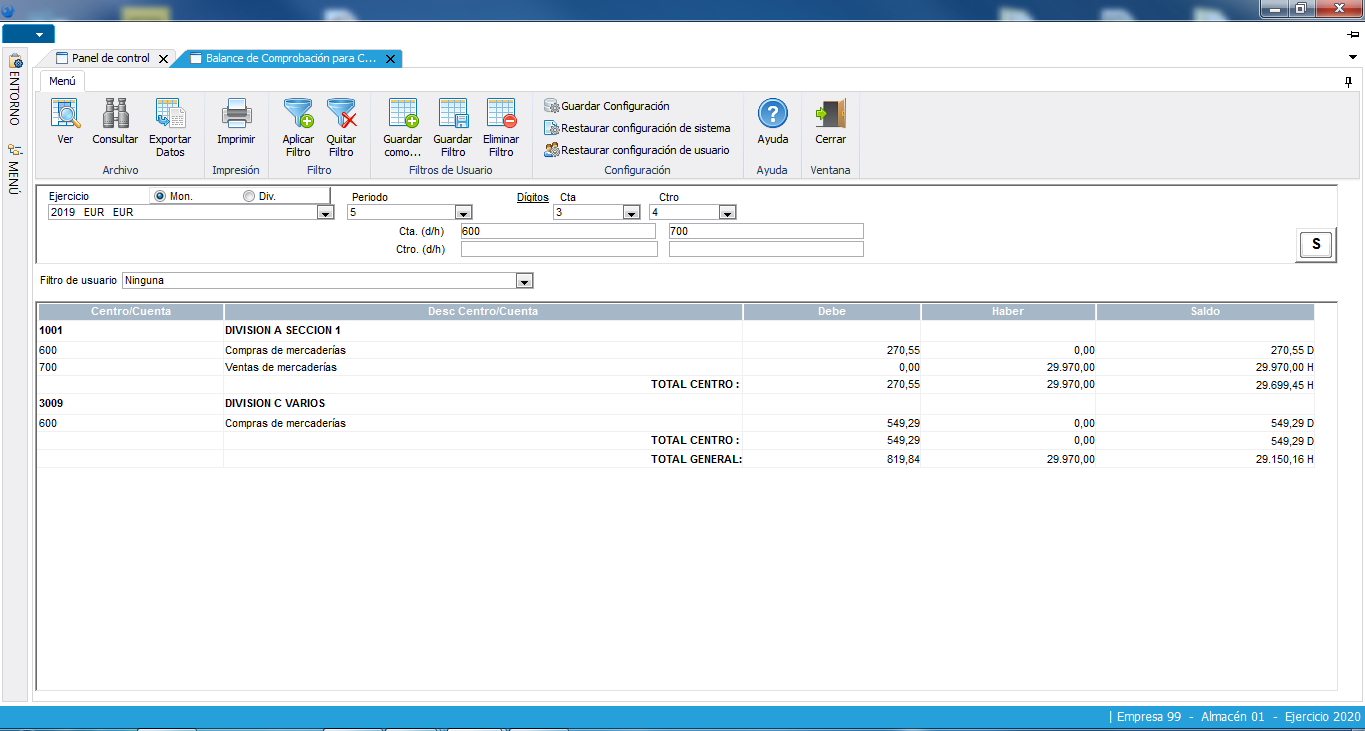The image size is (1365, 731).
Task: Delete the user filter with Eliminar Filtro
Action: tap(501, 115)
